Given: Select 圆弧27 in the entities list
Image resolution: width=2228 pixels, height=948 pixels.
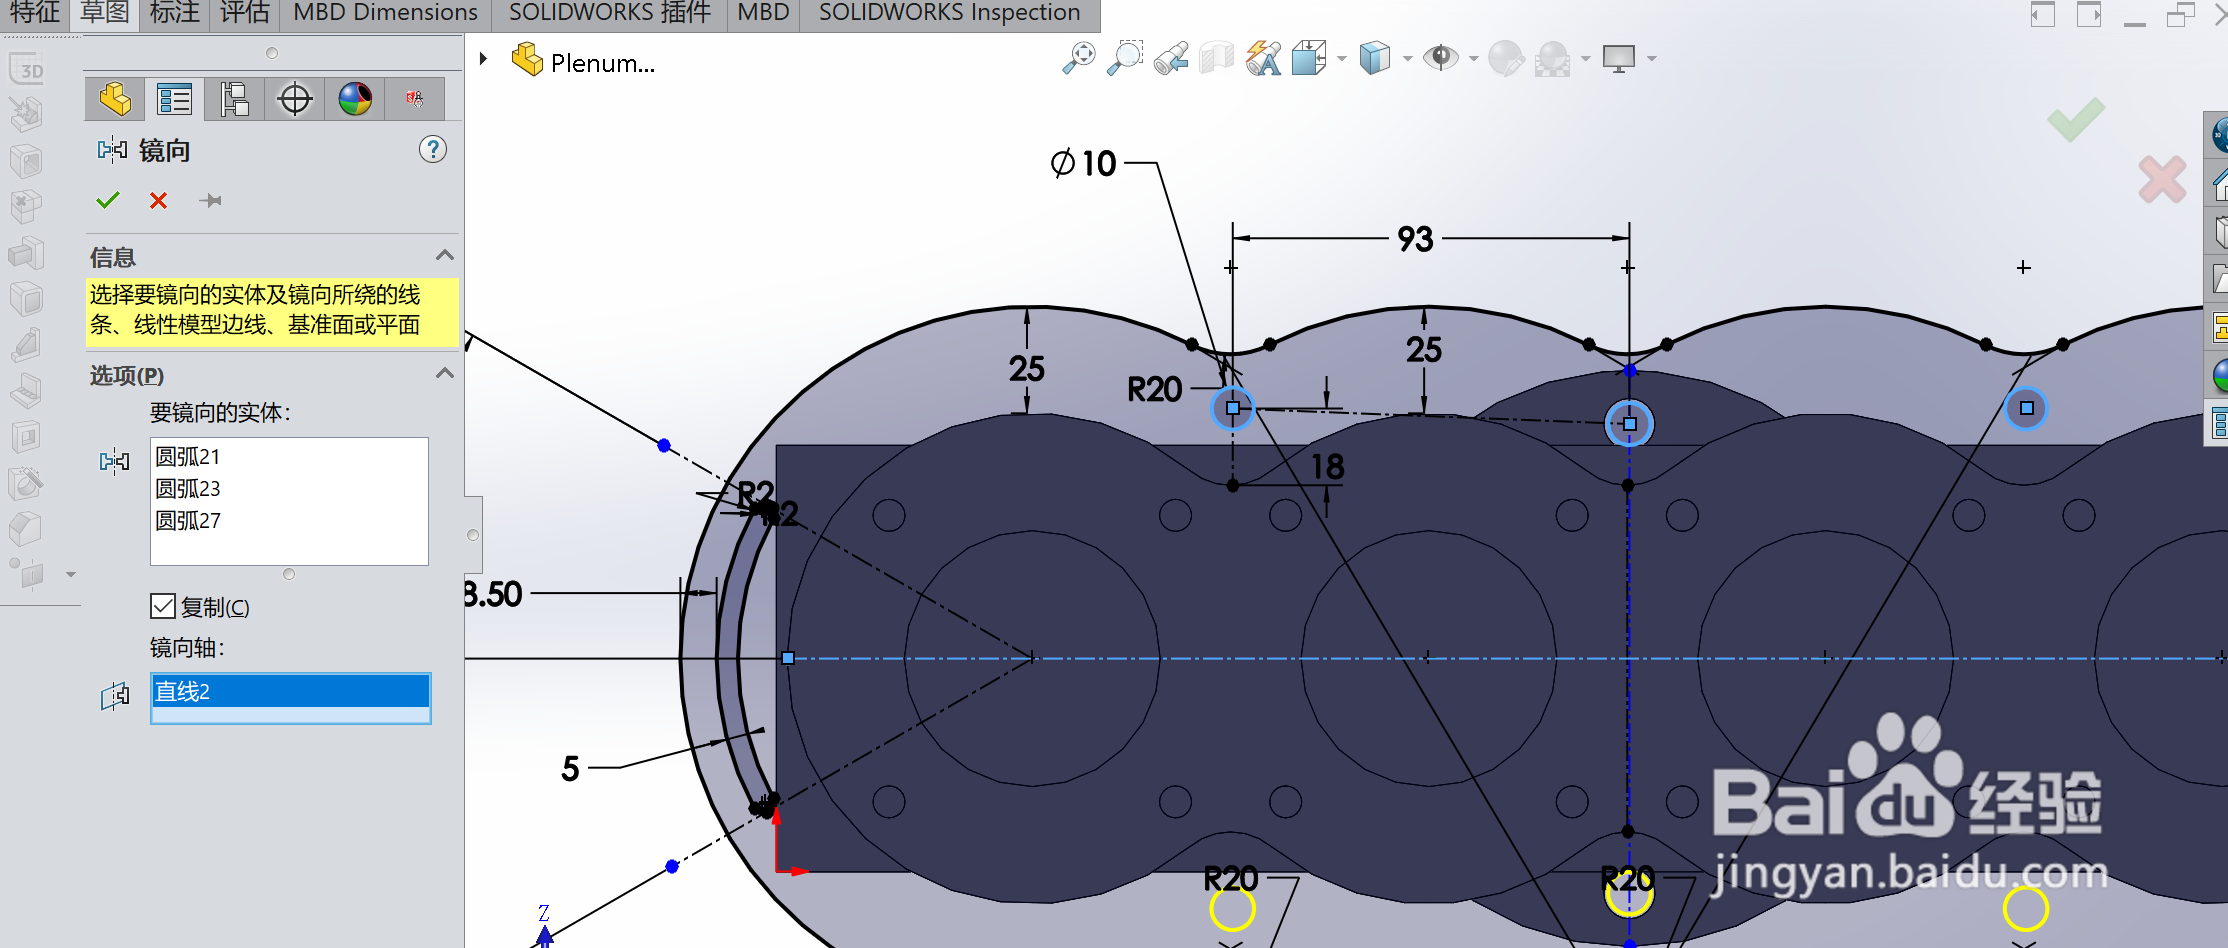Looking at the screenshot, I should coord(187,521).
